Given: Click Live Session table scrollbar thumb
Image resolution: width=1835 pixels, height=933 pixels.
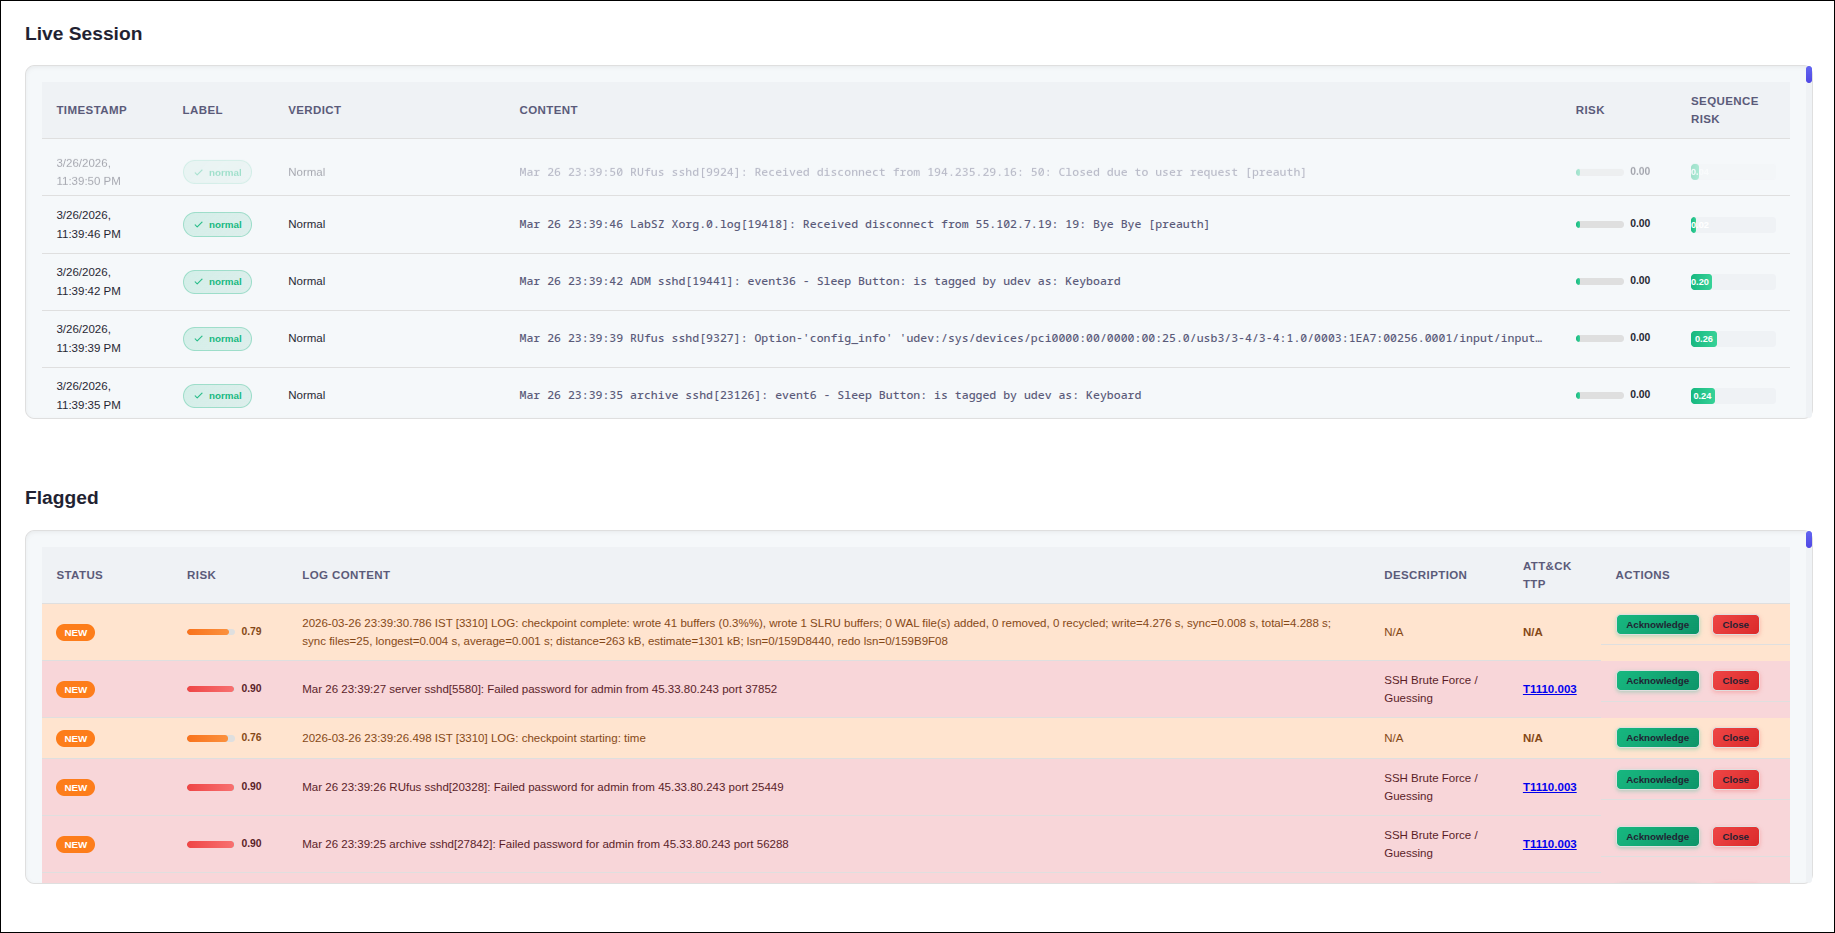Looking at the screenshot, I should [x=1808, y=75].
